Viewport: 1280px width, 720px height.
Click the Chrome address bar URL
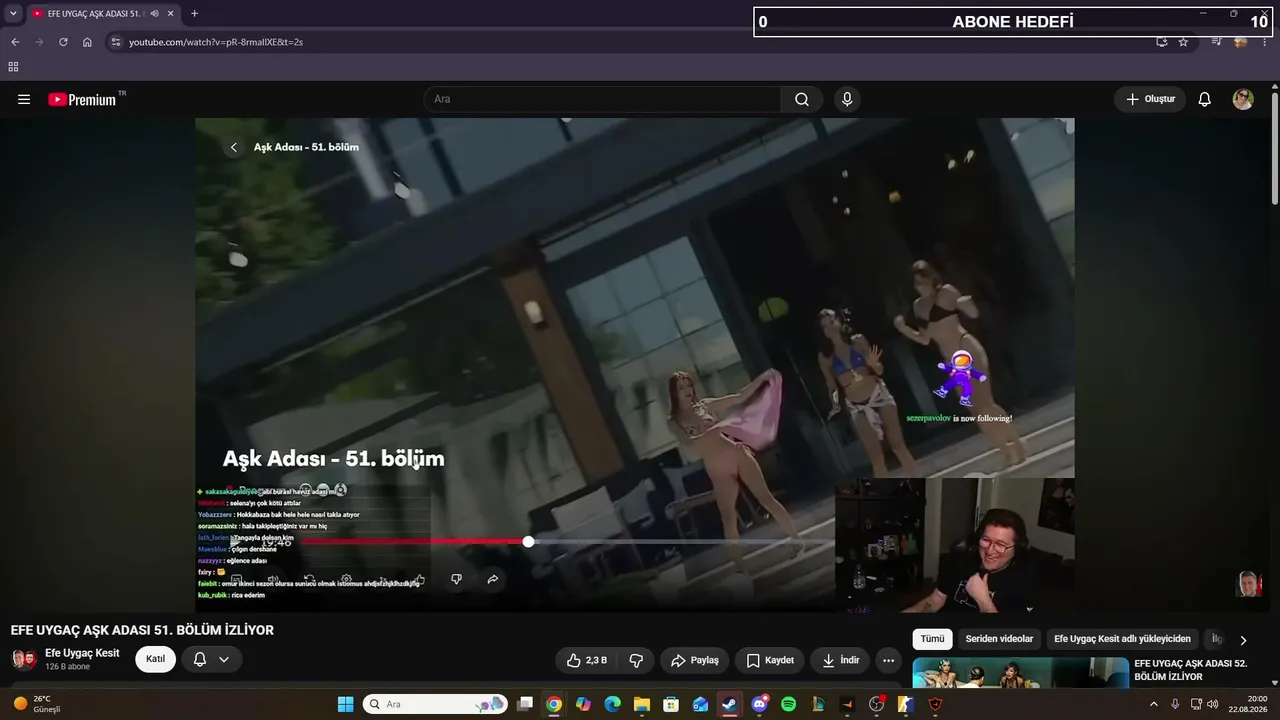click(216, 42)
